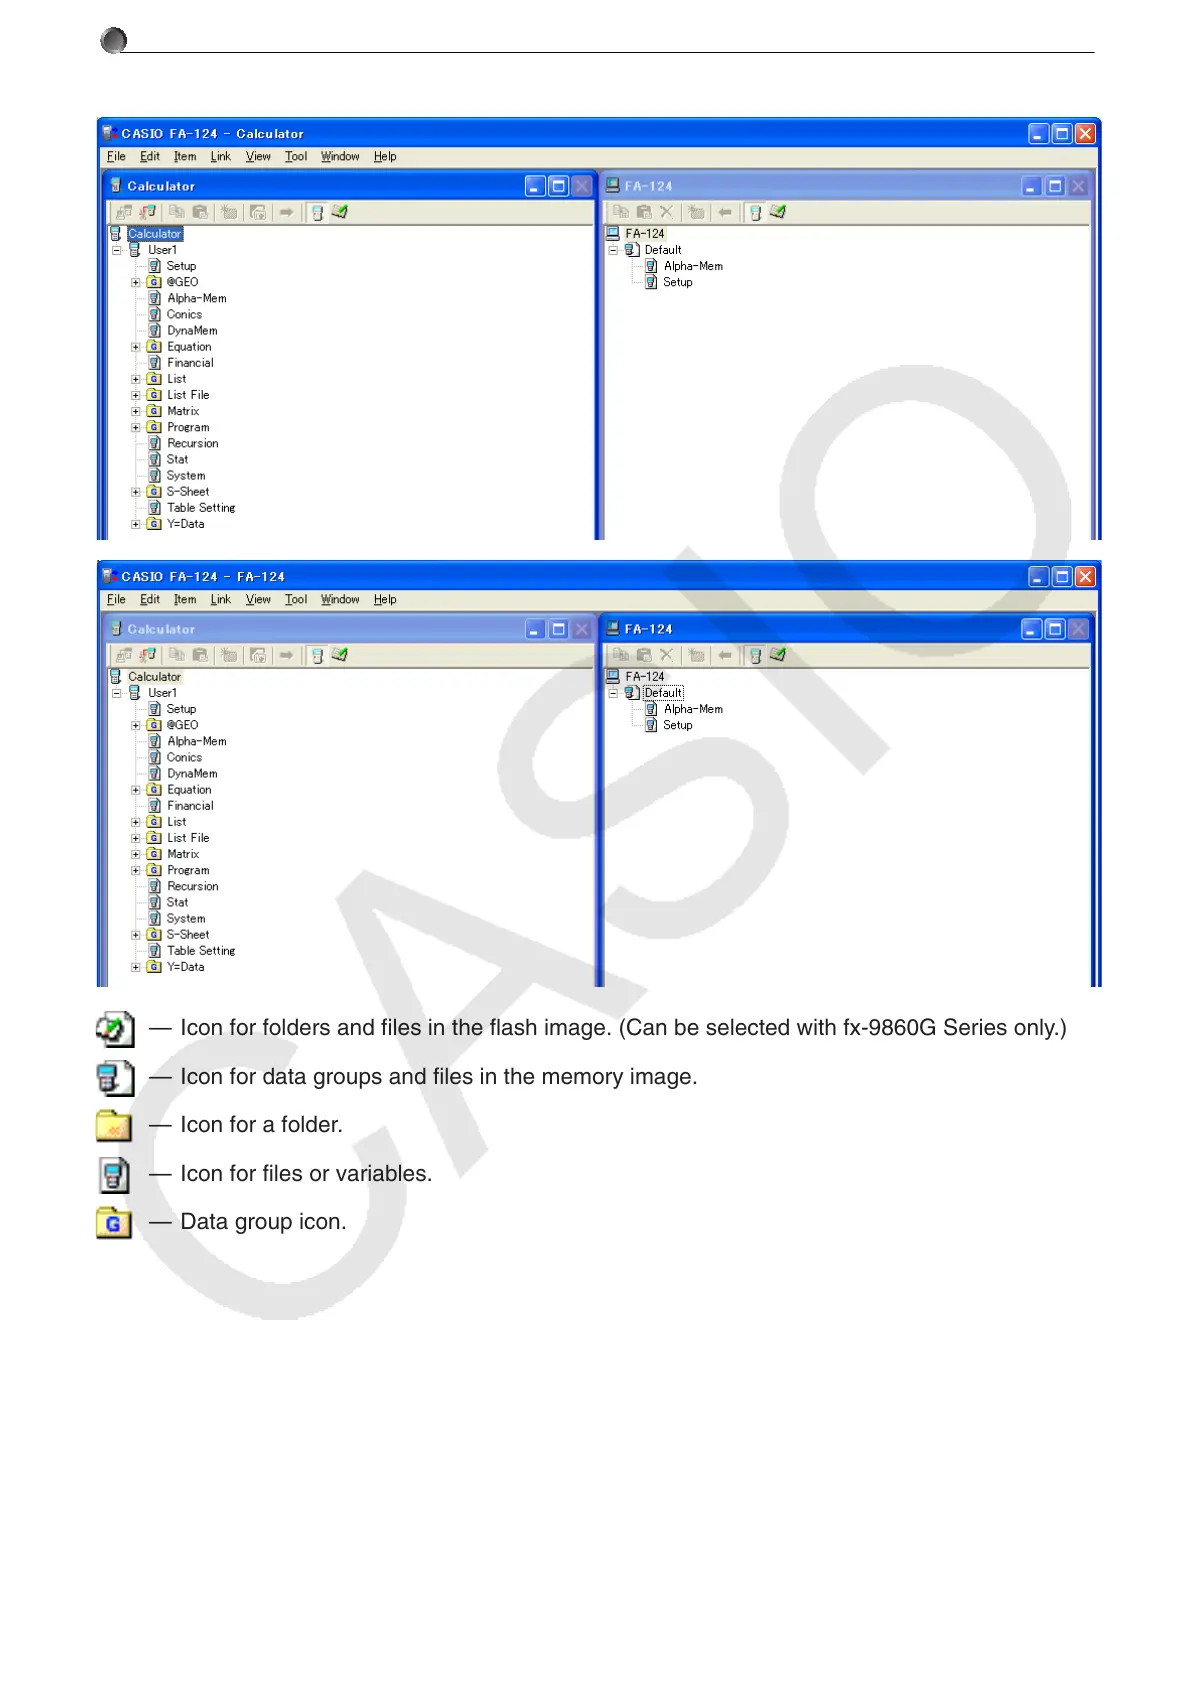This screenshot has height=1684, width=1190.
Task: Click Copy icon in the active FA-124 pane toolbar
Action: point(621,655)
